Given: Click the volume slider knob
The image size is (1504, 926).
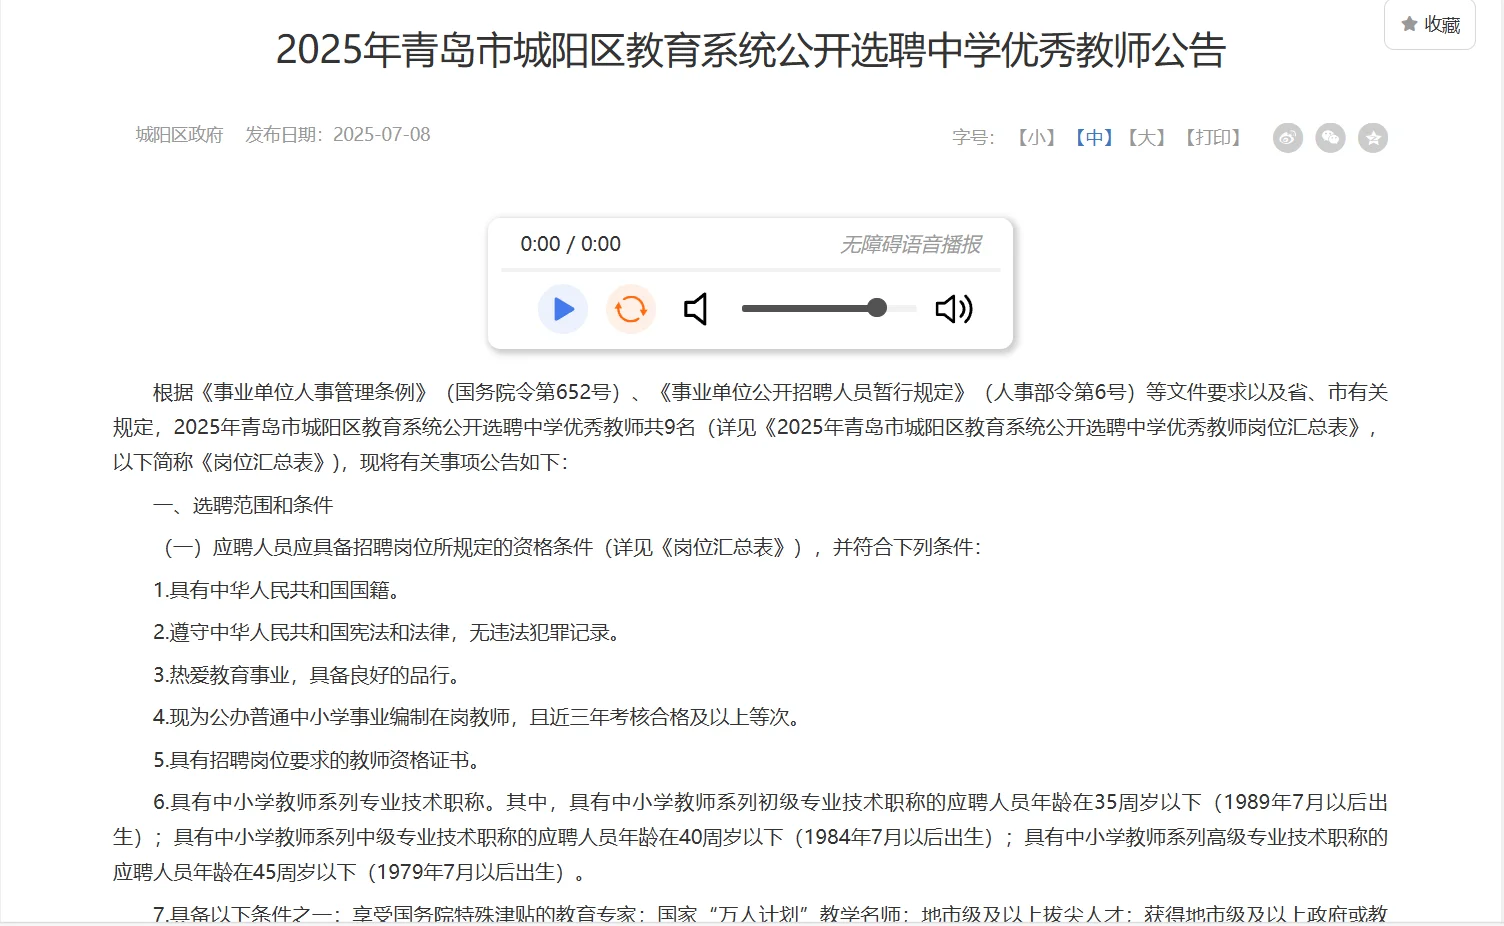Looking at the screenshot, I should click(x=877, y=308).
